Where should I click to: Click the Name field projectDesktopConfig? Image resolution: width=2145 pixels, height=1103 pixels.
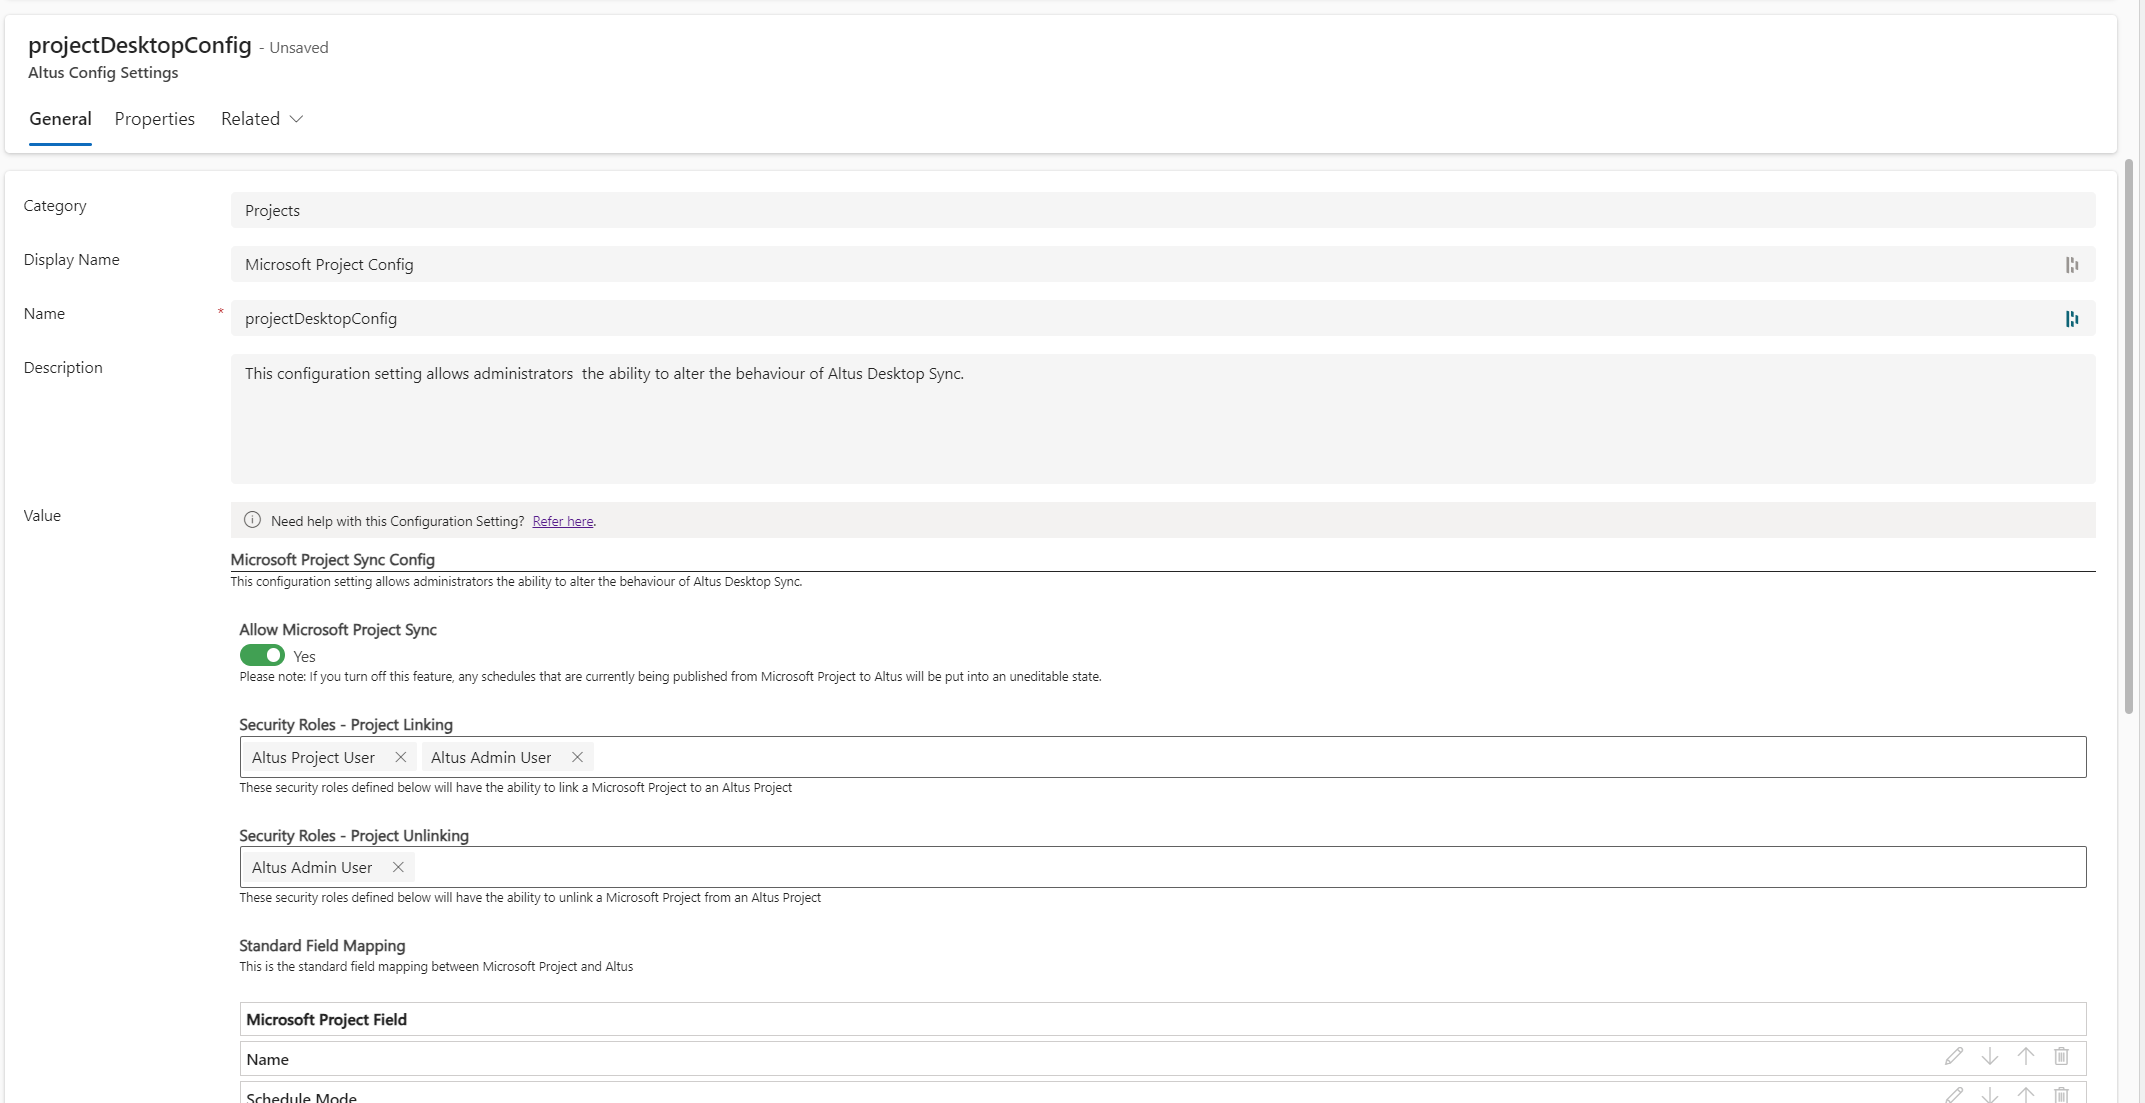coord(1162,318)
